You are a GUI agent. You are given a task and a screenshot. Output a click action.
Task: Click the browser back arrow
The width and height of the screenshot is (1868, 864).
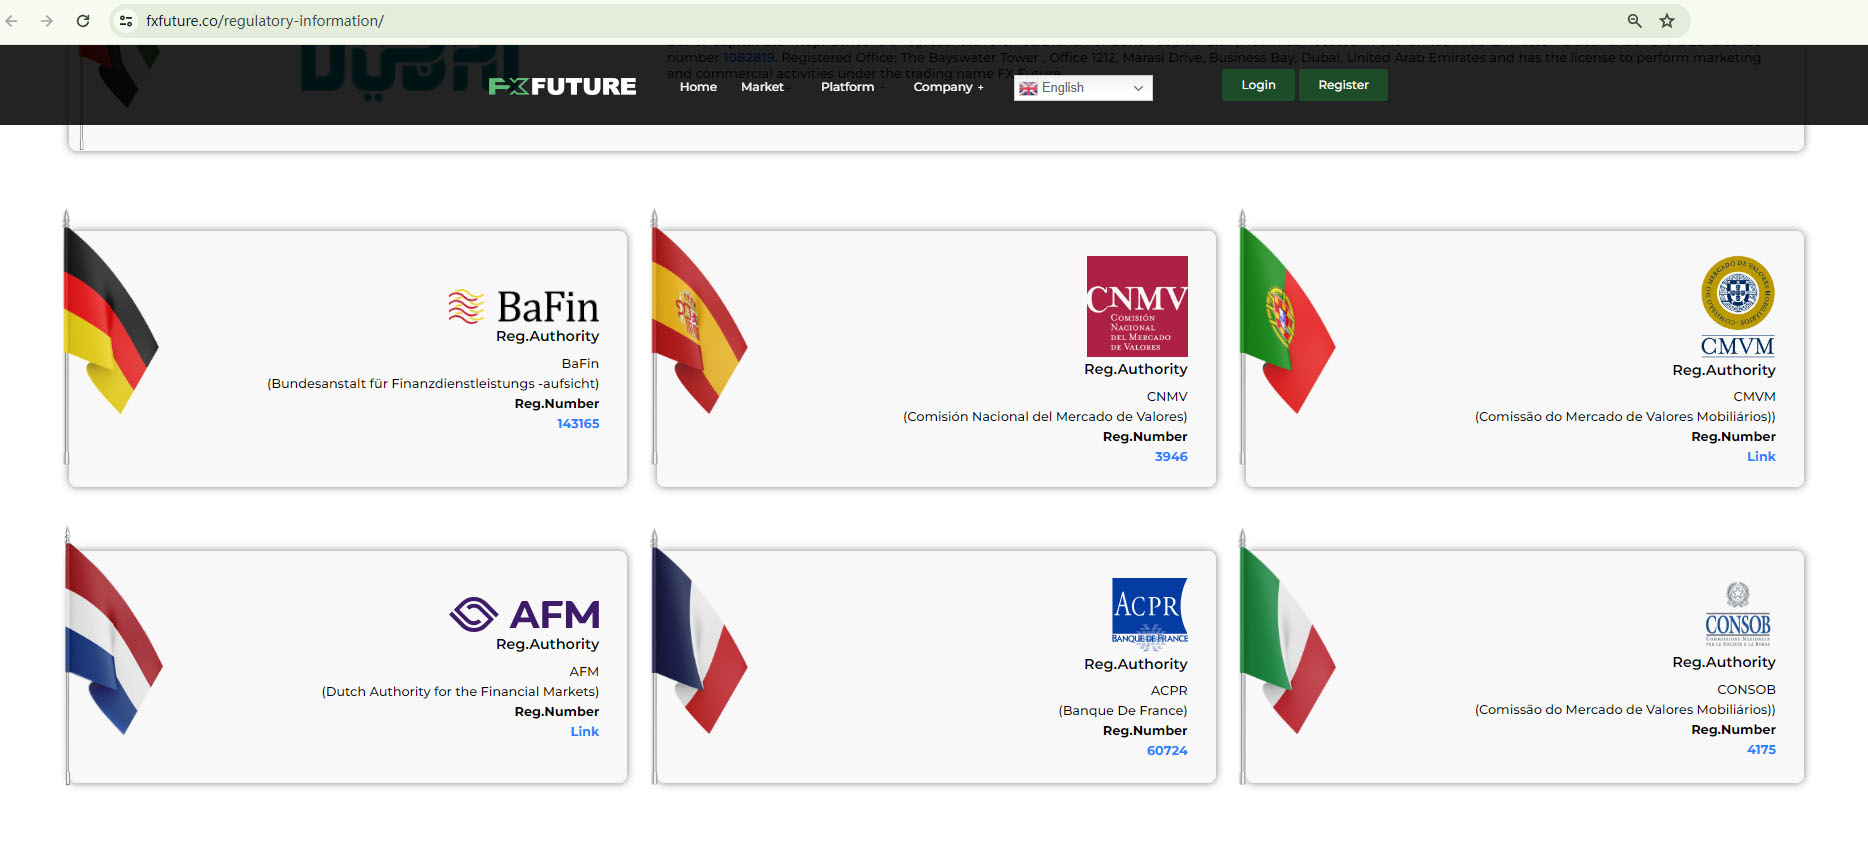12,21
